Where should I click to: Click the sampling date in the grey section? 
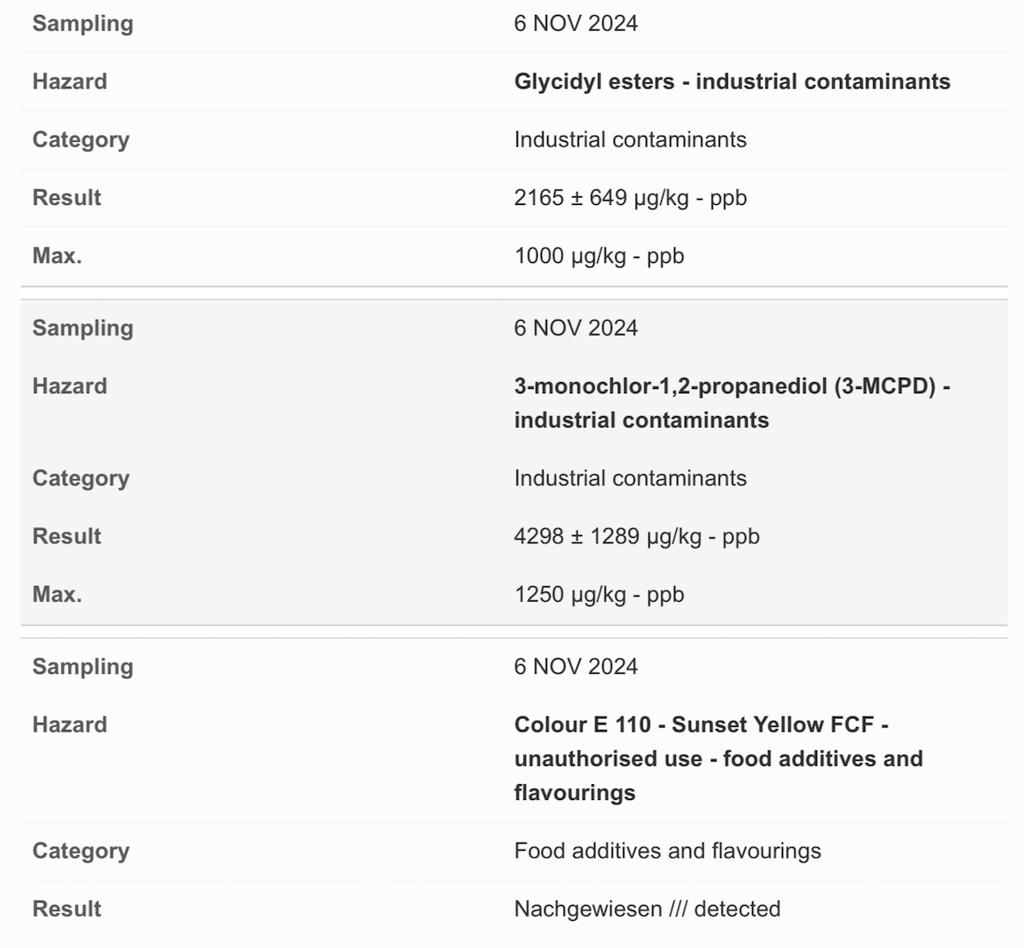[x=575, y=328]
